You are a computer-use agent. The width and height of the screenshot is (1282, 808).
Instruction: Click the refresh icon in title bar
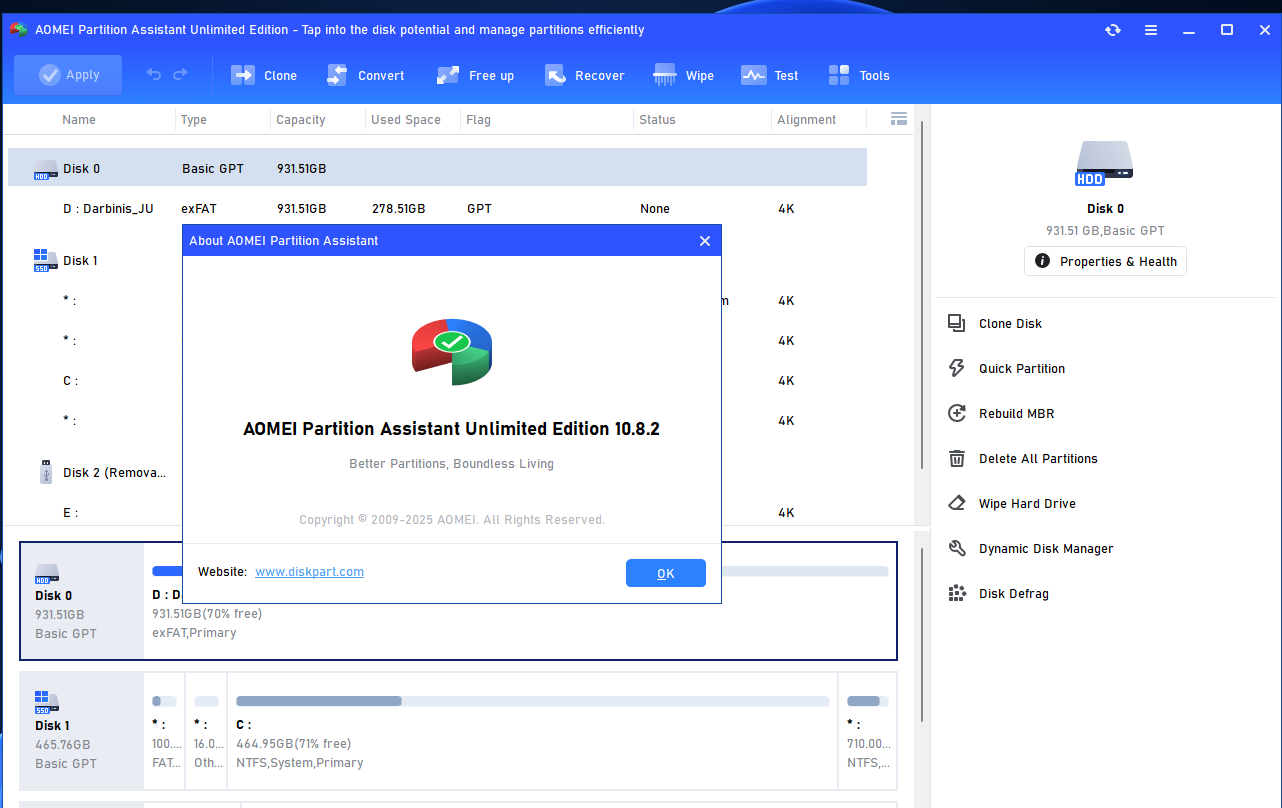click(1113, 30)
